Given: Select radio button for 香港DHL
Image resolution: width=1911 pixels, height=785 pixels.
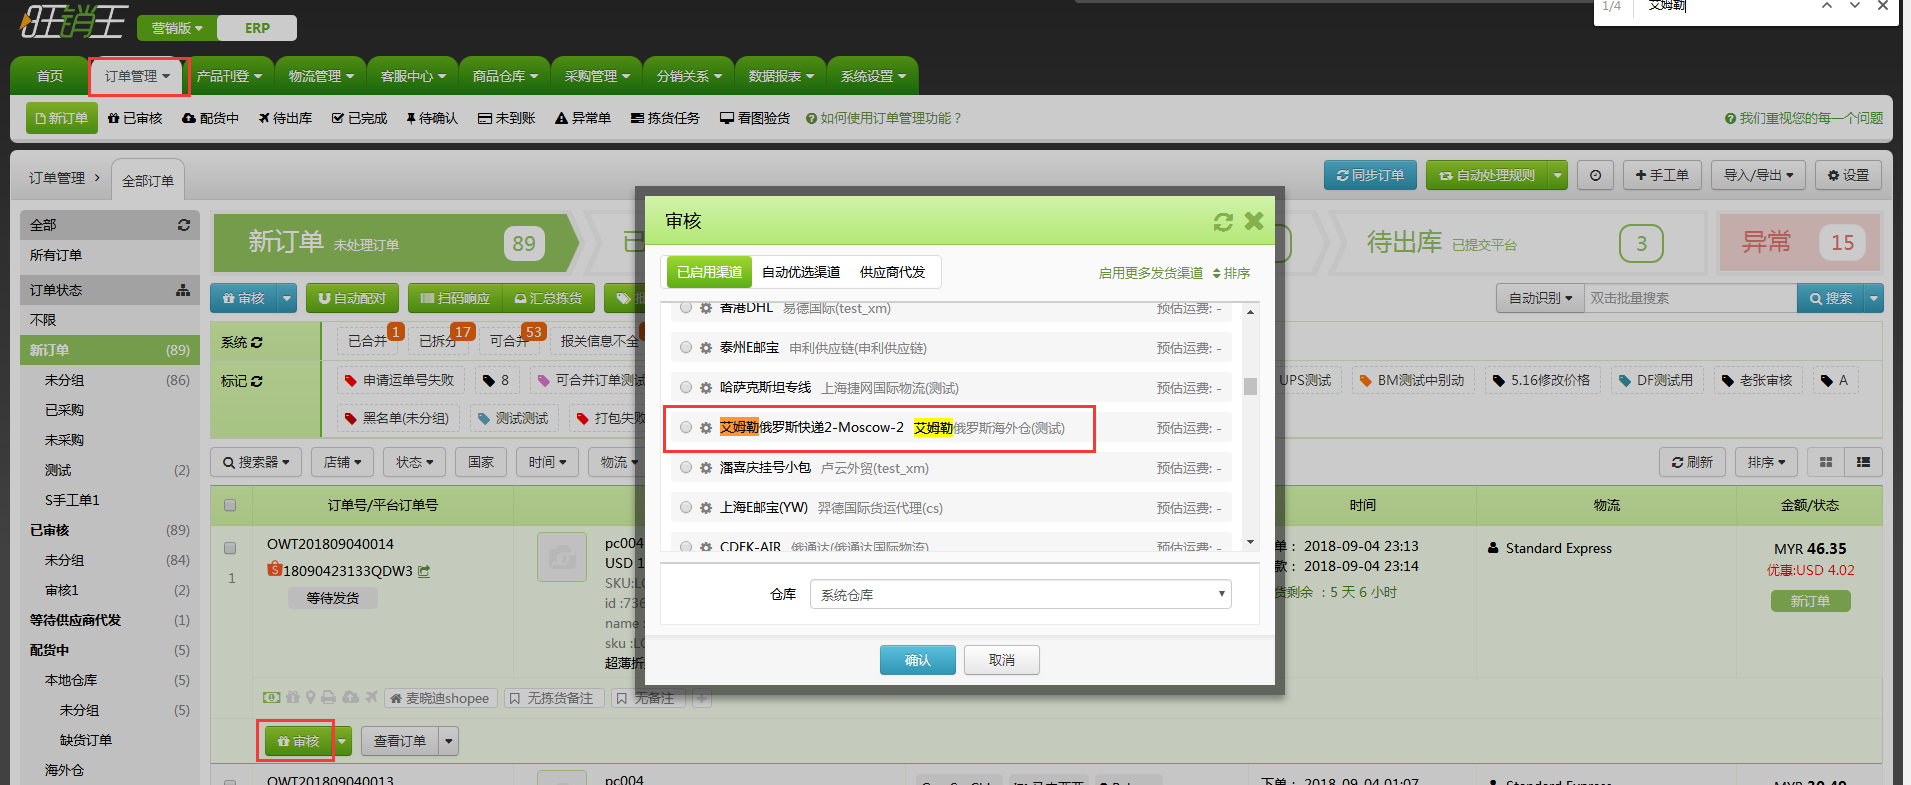Looking at the screenshot, I should point(686,308).
